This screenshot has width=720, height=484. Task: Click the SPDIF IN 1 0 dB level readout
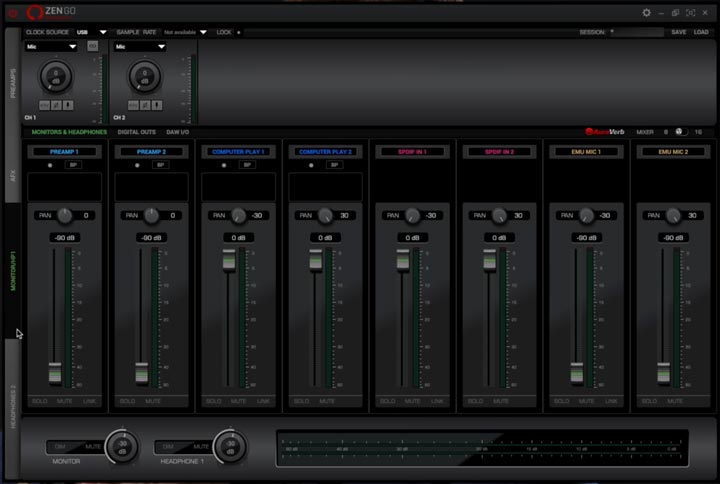tap(412, 237)
